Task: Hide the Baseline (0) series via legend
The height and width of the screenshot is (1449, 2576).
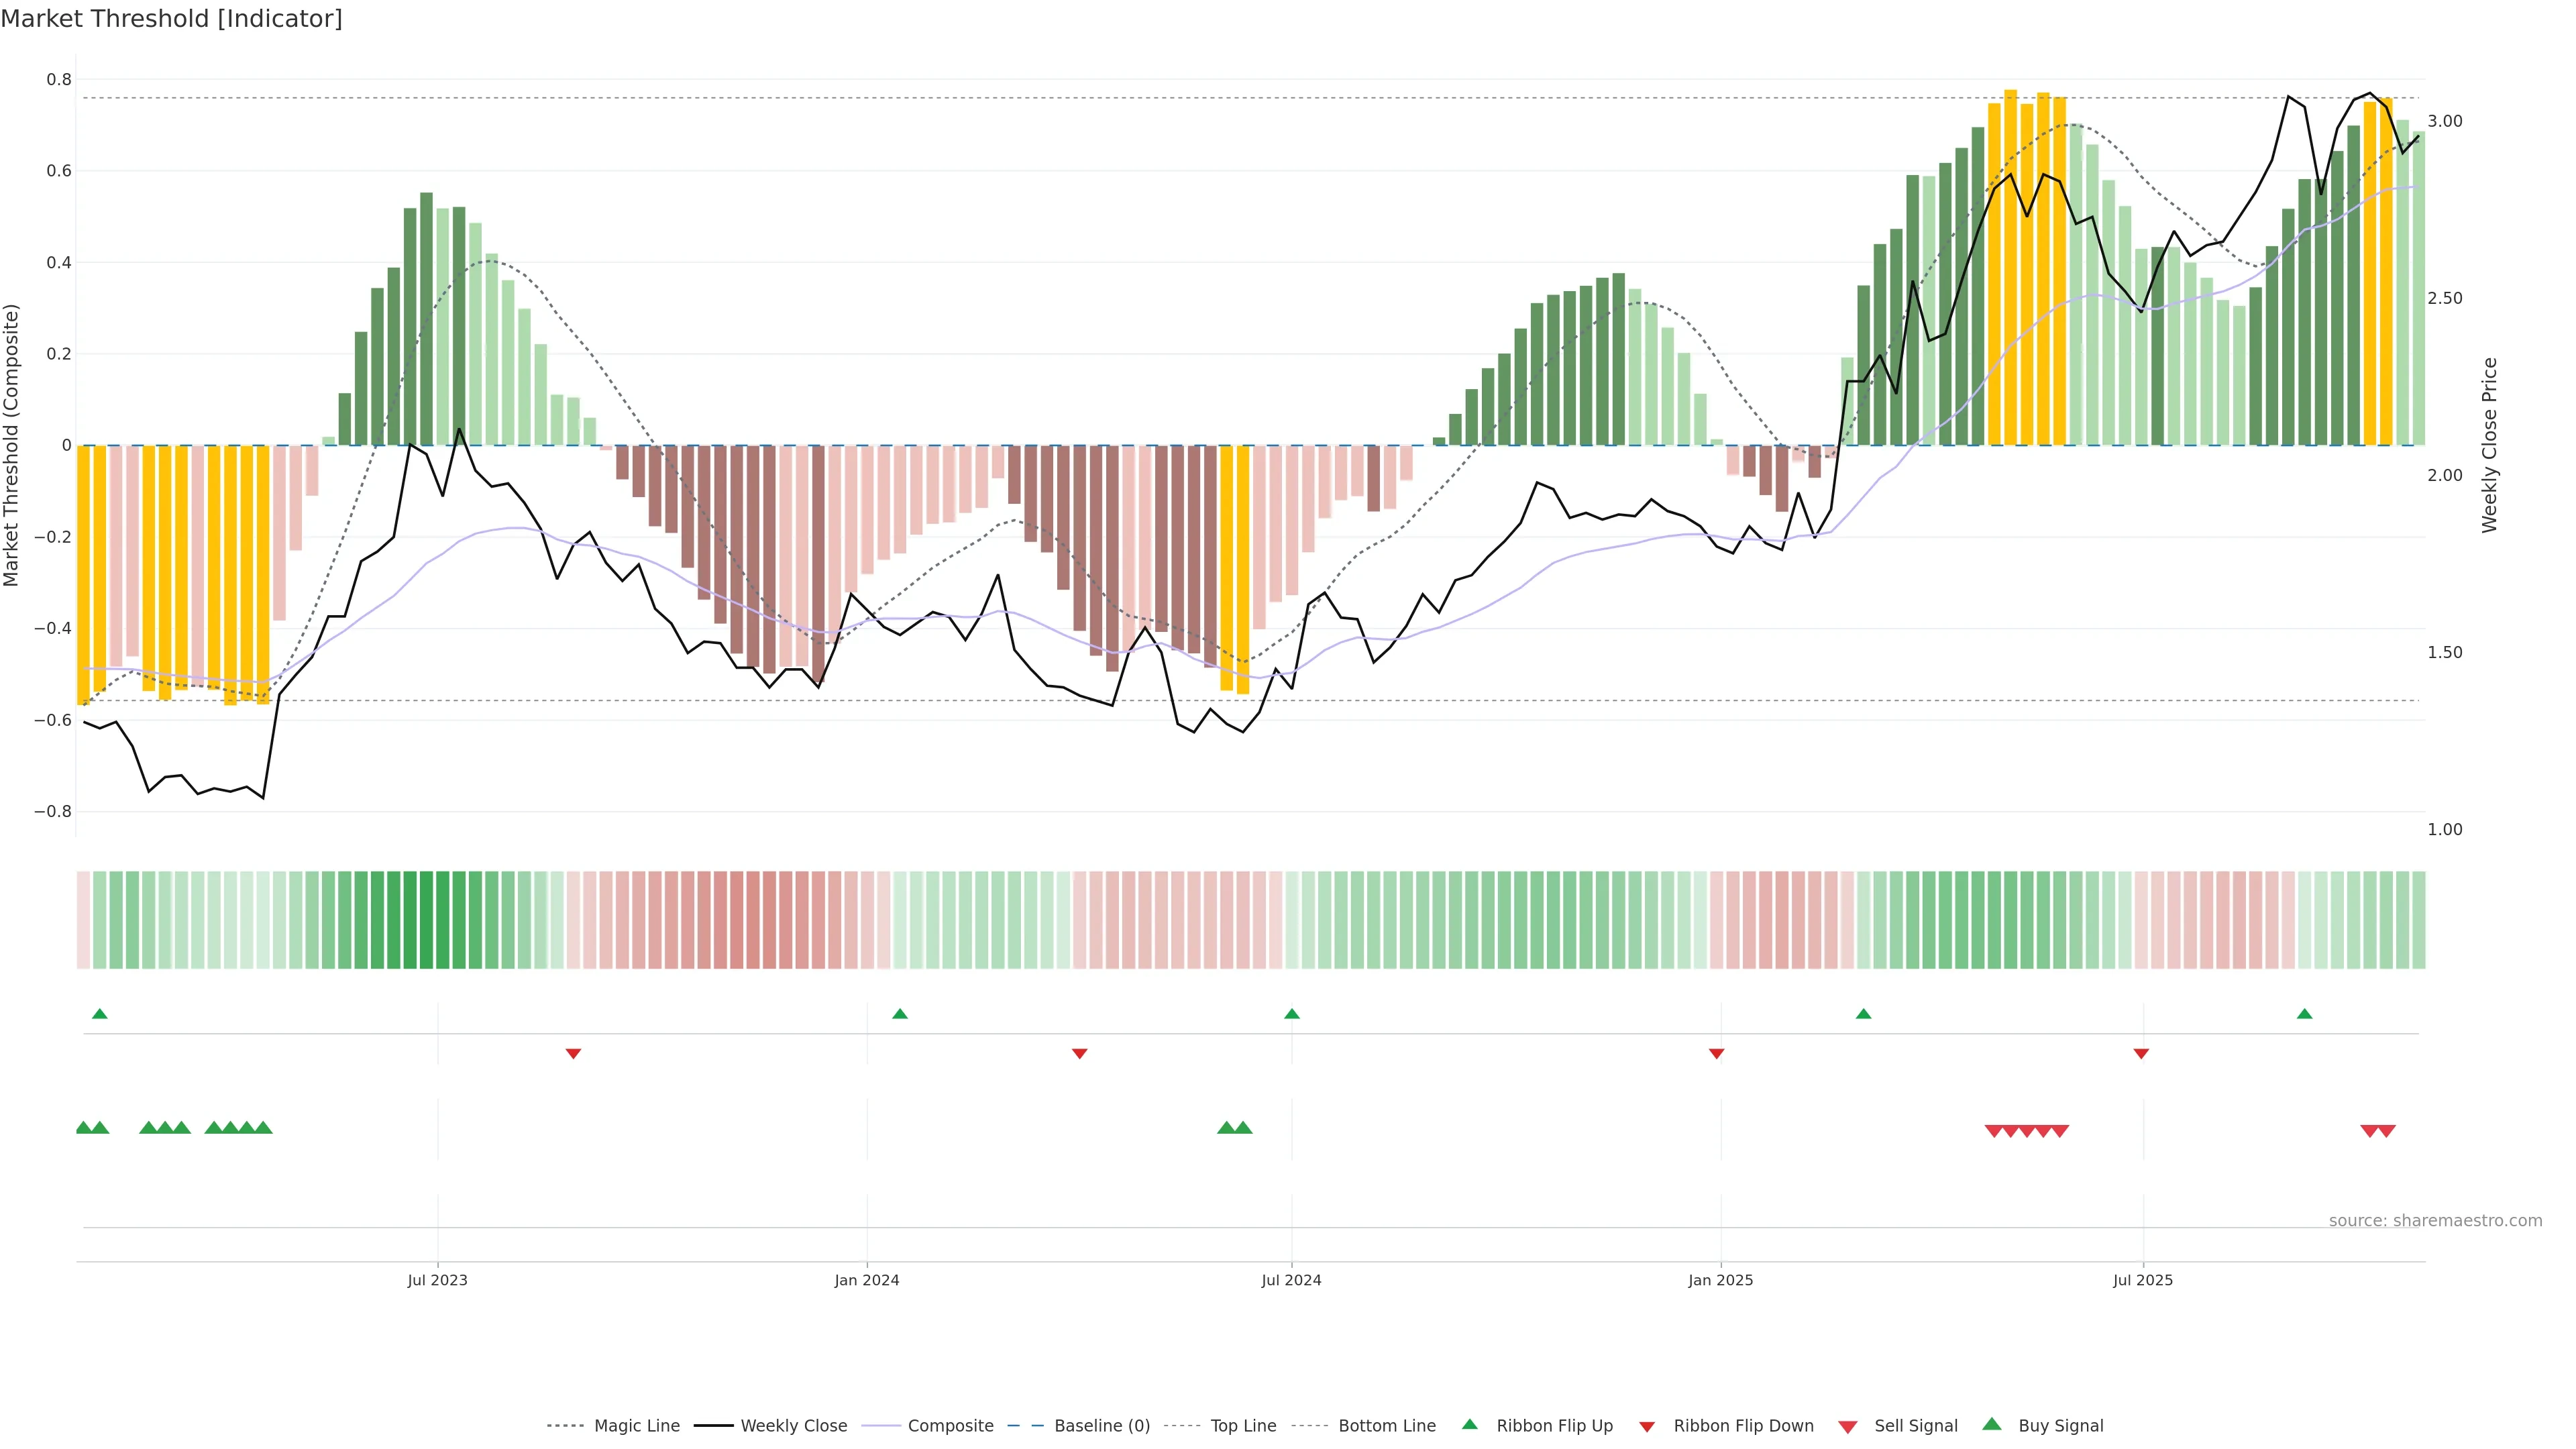Action: click(x=1101, y=1426)
